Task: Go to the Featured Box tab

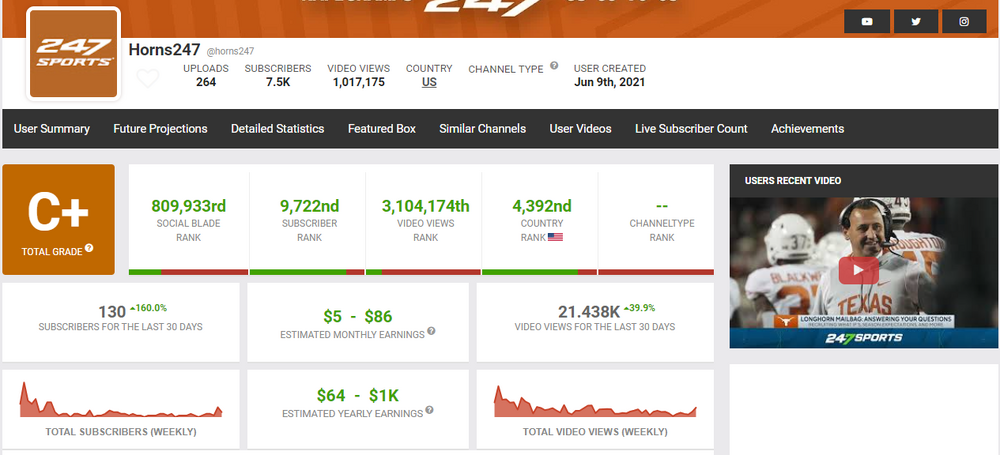Action: click(x=382, y=129)
